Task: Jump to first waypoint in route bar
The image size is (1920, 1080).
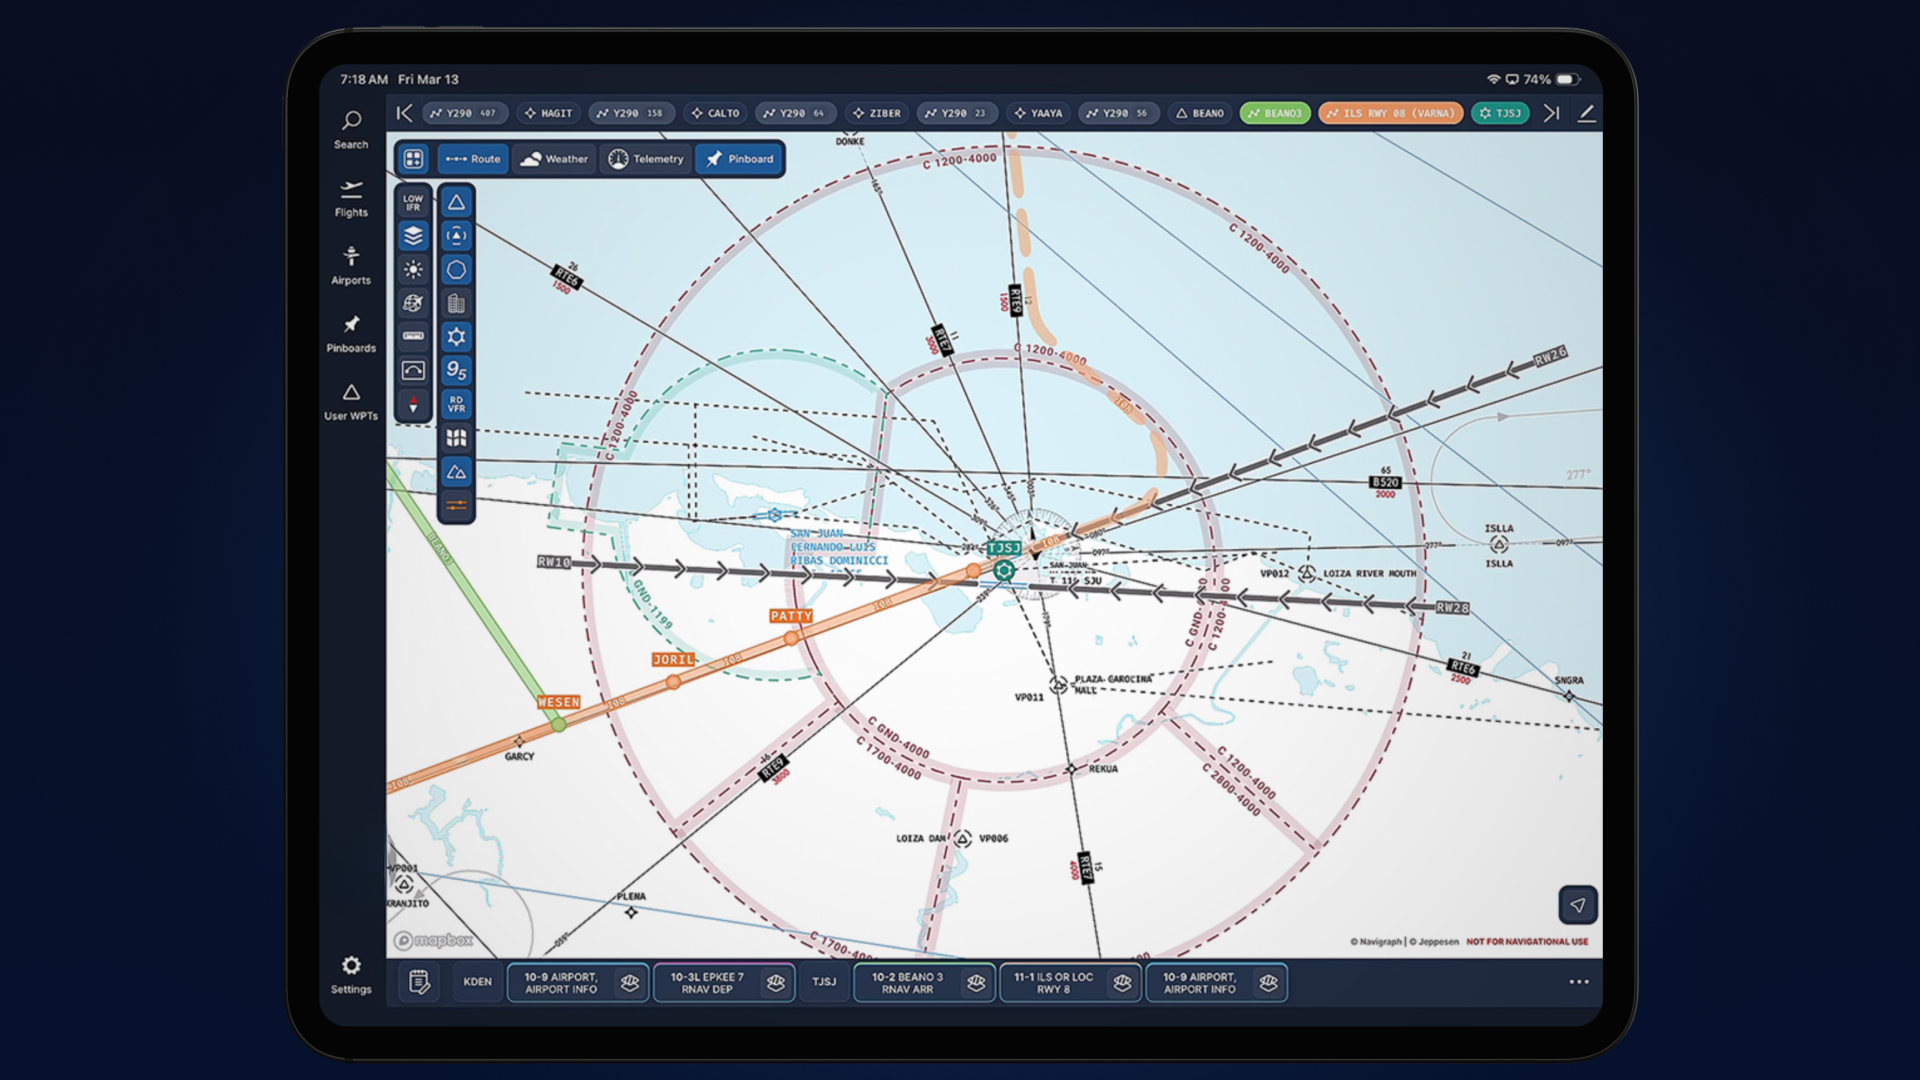Action: pyautogui.click(x=404, y=113)
